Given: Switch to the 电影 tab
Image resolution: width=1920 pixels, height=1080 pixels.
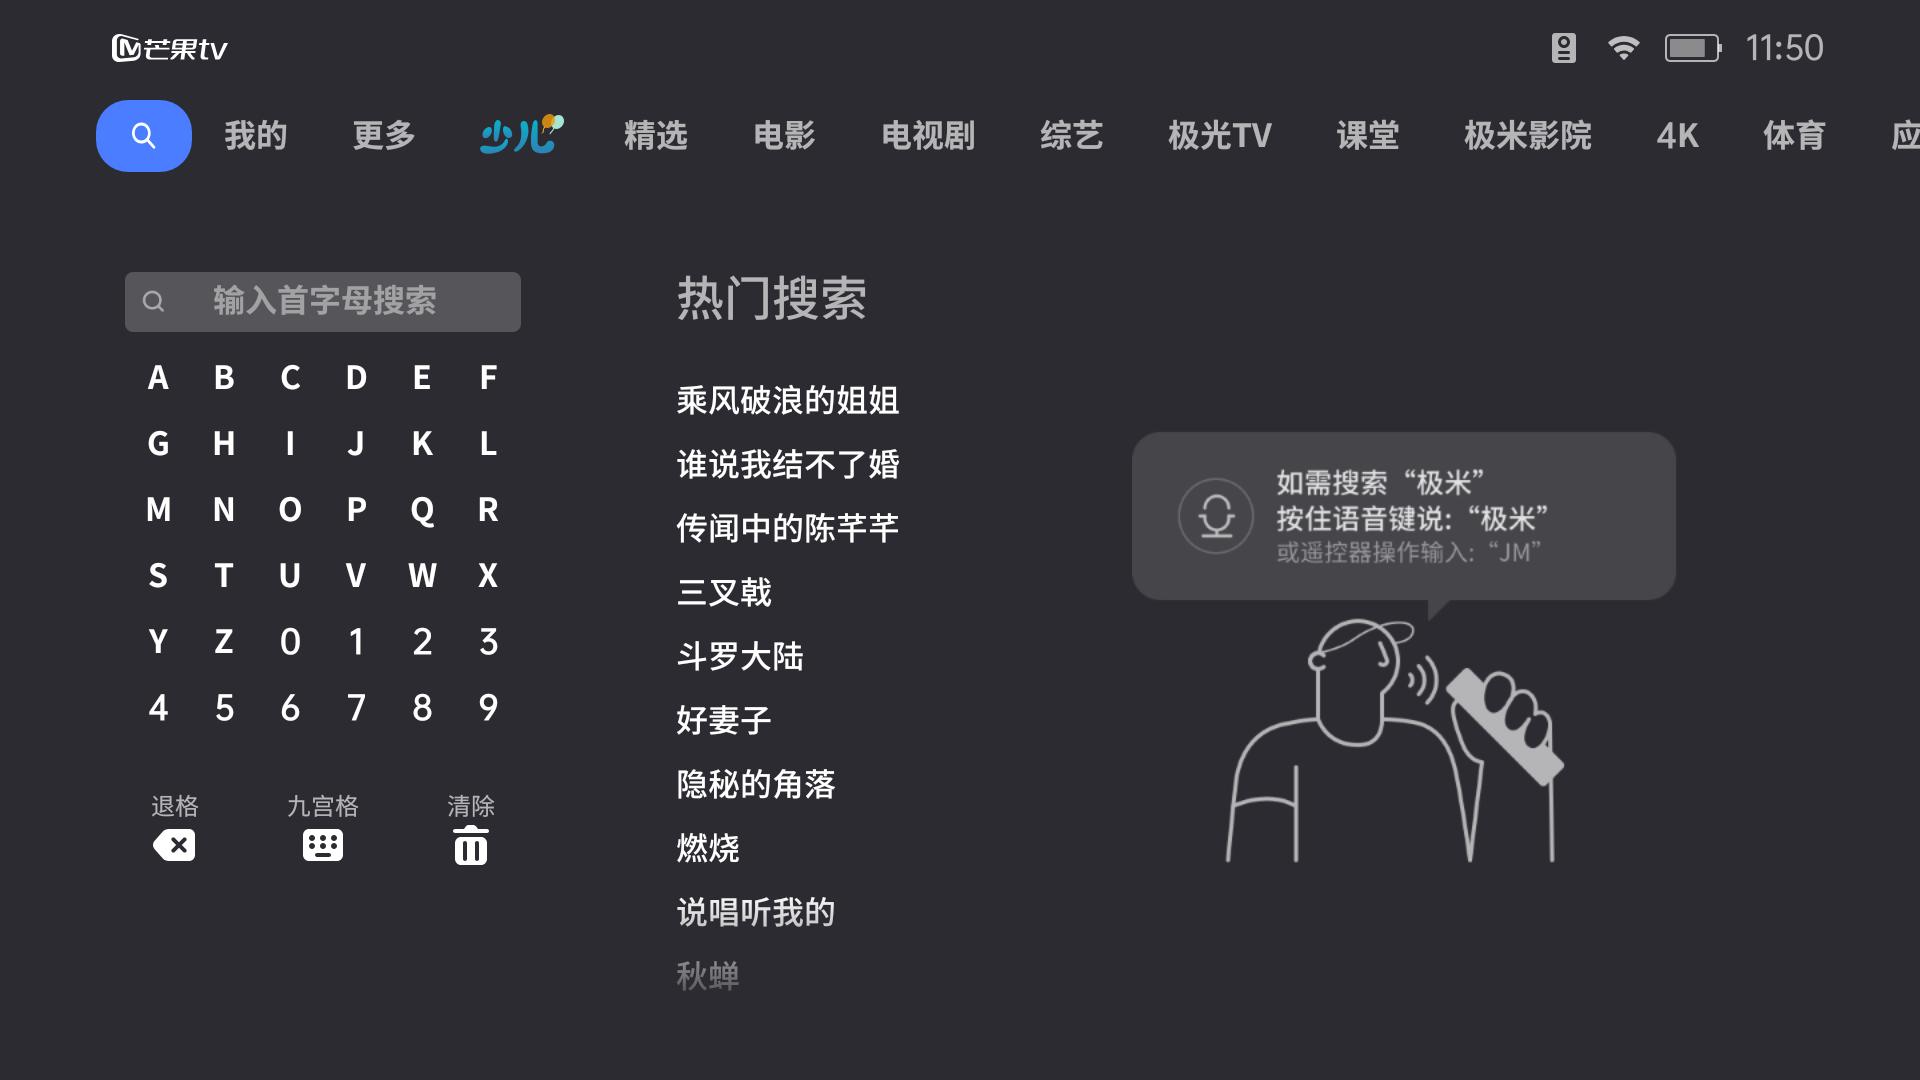Looking at the screenshot, I should [x=786, y=136].
